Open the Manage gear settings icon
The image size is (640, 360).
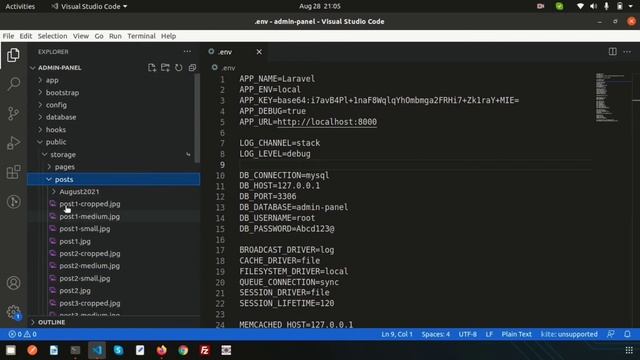click(x=13, y=312)
